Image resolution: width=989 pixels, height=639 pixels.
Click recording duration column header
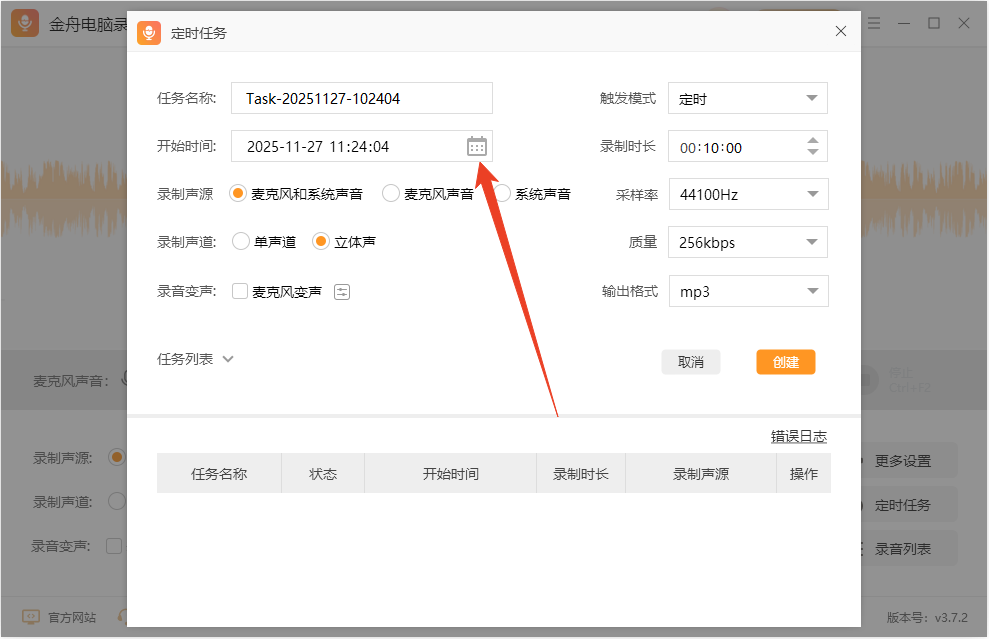(581, 474)
